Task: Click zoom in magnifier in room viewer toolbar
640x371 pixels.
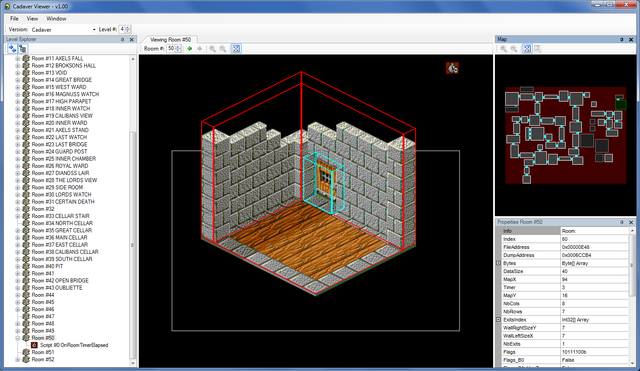Action: pyautogui.click(x=212, y=49)
